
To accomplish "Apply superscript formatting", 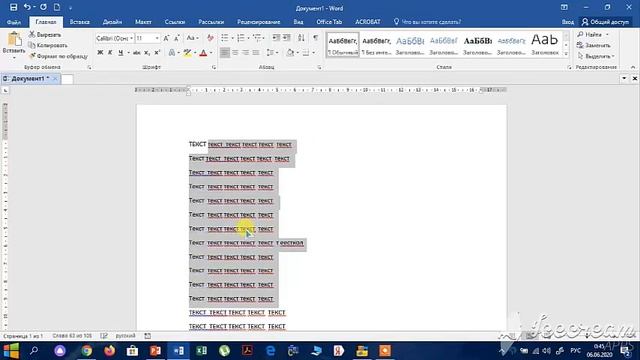I will (x=157, y=53).
